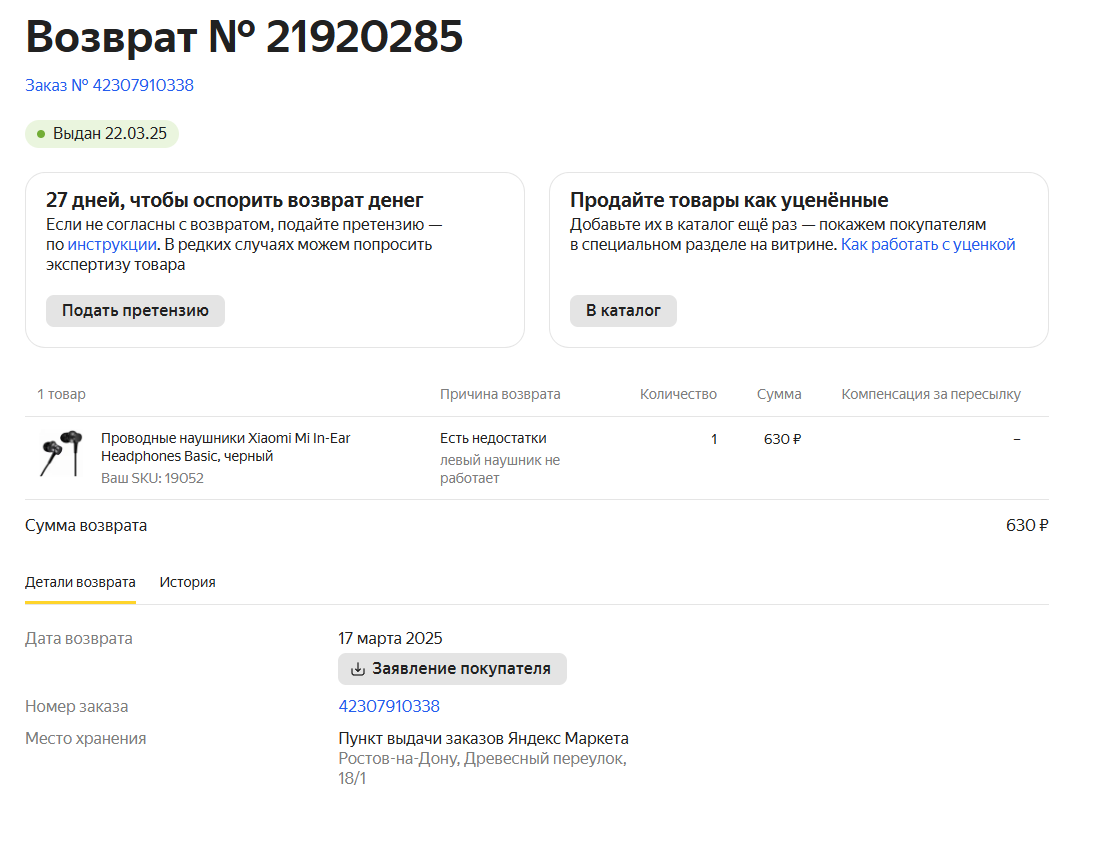
Task: Click the 1 товар label
Action: [62, 394]
